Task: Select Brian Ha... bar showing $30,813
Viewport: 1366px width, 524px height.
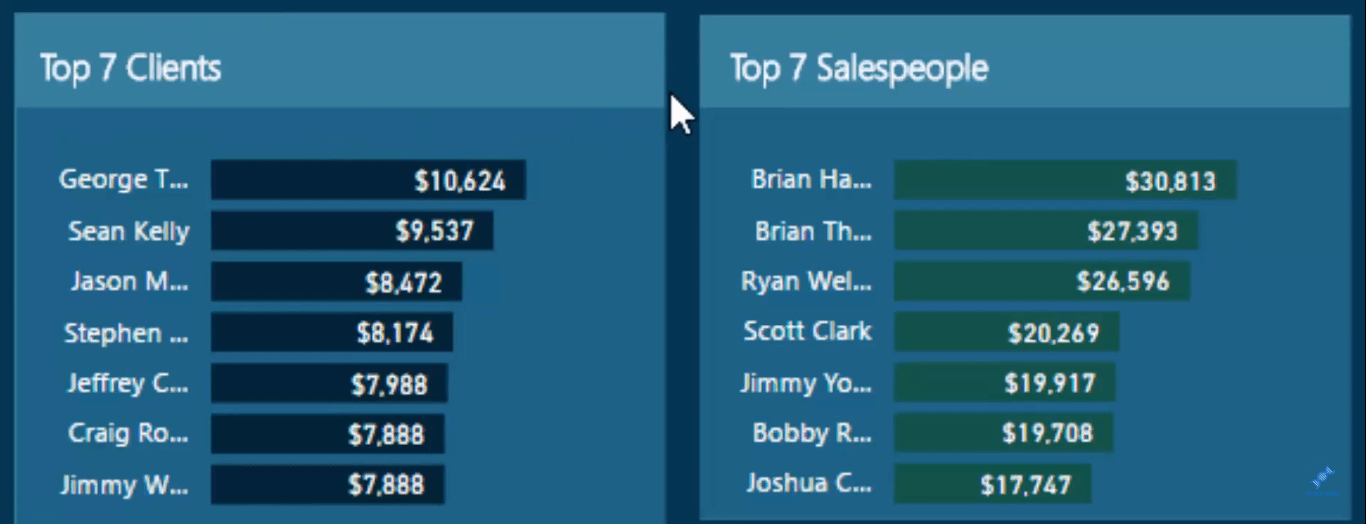Action: [x=1065, y=180]
